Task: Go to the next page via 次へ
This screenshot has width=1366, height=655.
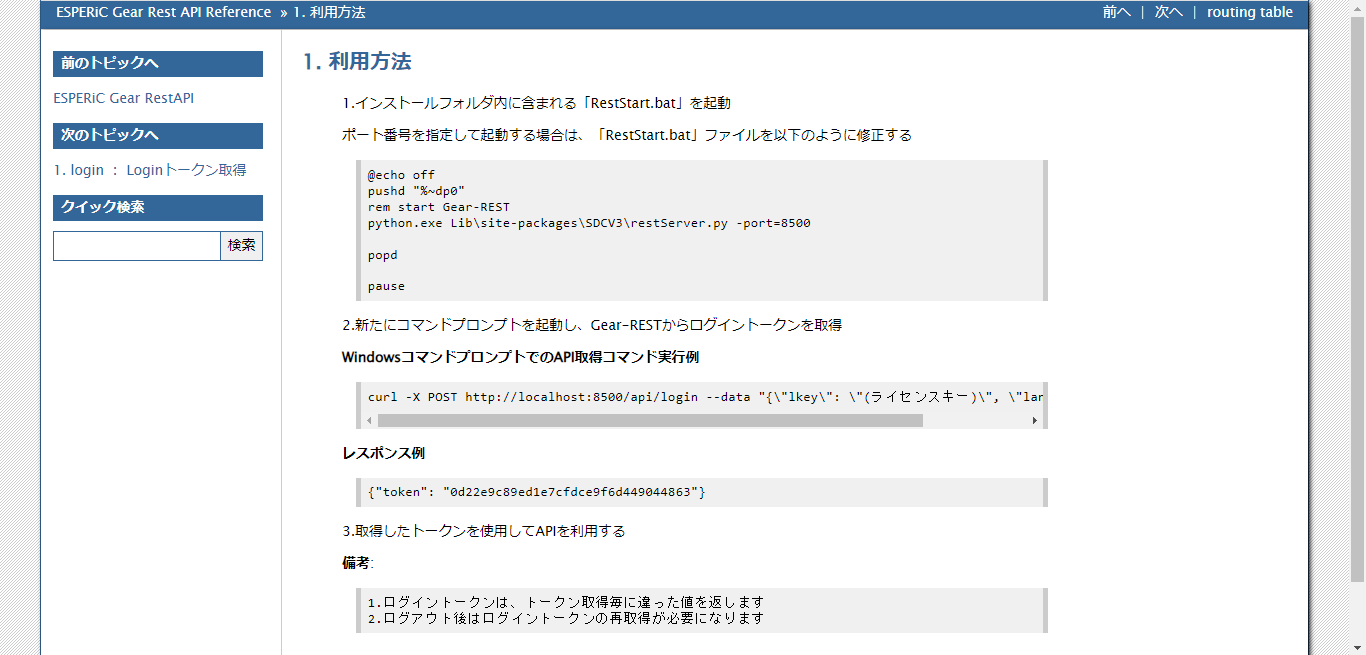Action: 1167,12
